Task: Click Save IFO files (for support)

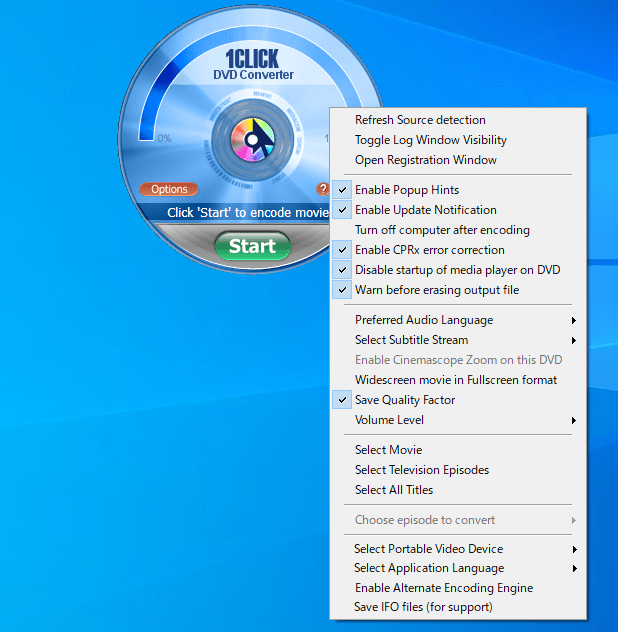Action: coord(458,607)
